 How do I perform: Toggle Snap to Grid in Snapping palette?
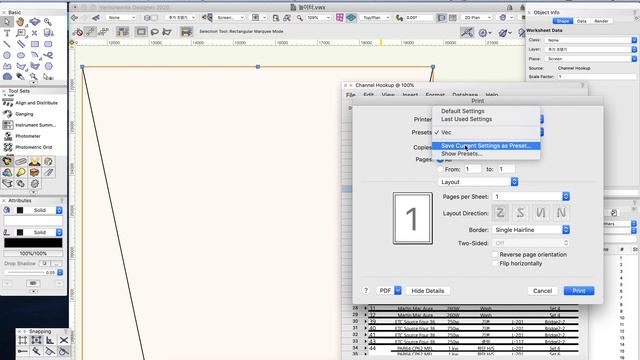22,340
